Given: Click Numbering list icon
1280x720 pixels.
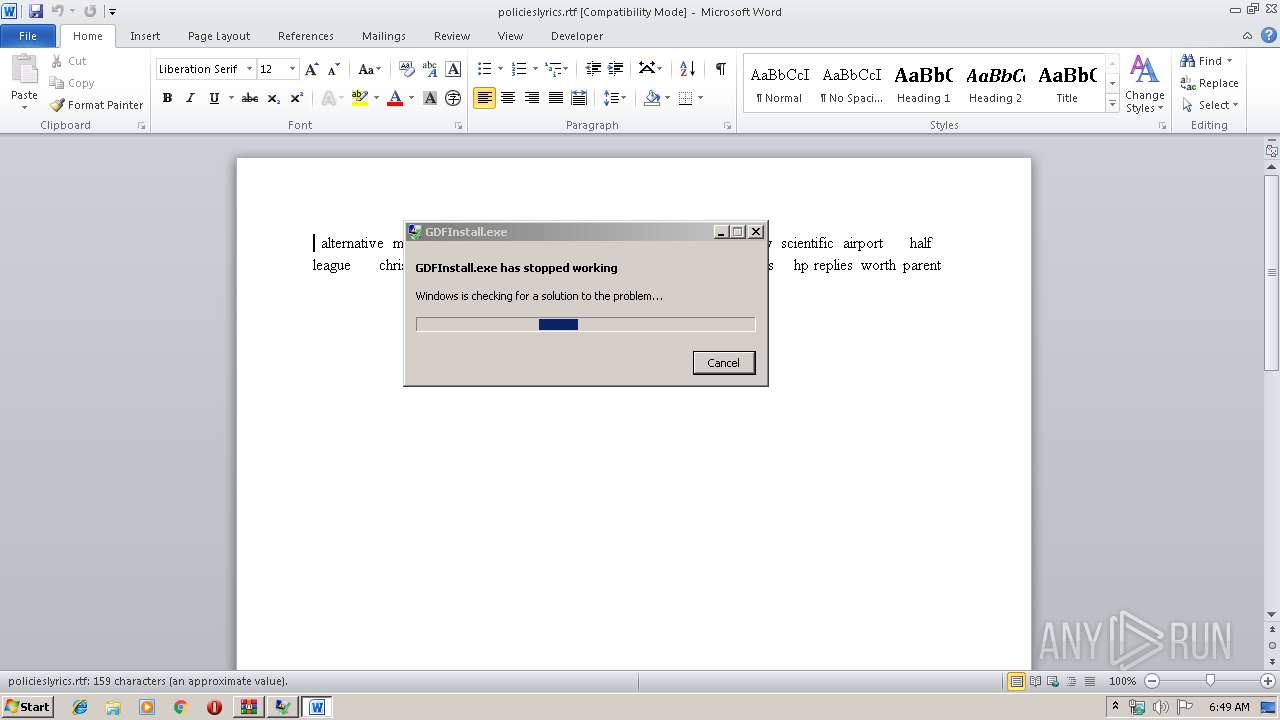Looking at the screenshot, I should (x=518, y=69).
